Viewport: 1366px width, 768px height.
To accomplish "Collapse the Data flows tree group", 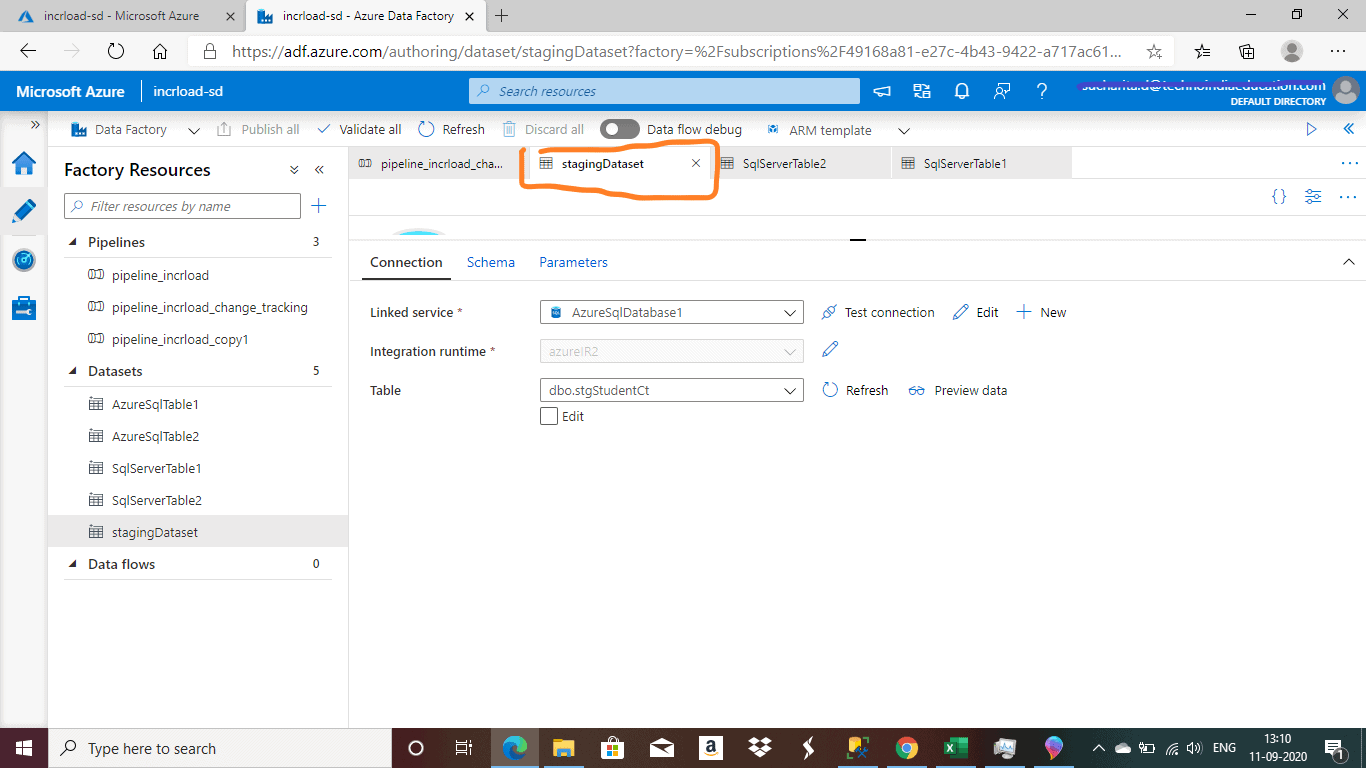I will pyautogui.click(x=72, y=564).
